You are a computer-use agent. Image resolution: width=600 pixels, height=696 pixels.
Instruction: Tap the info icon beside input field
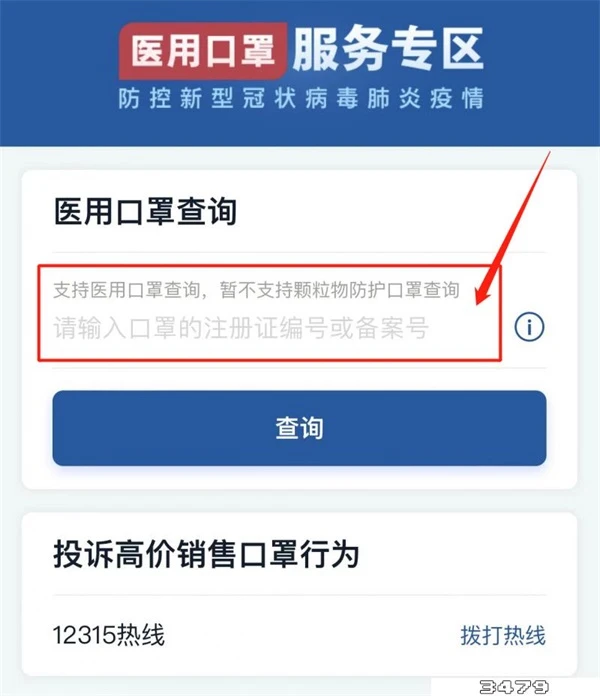pos(529,327)
